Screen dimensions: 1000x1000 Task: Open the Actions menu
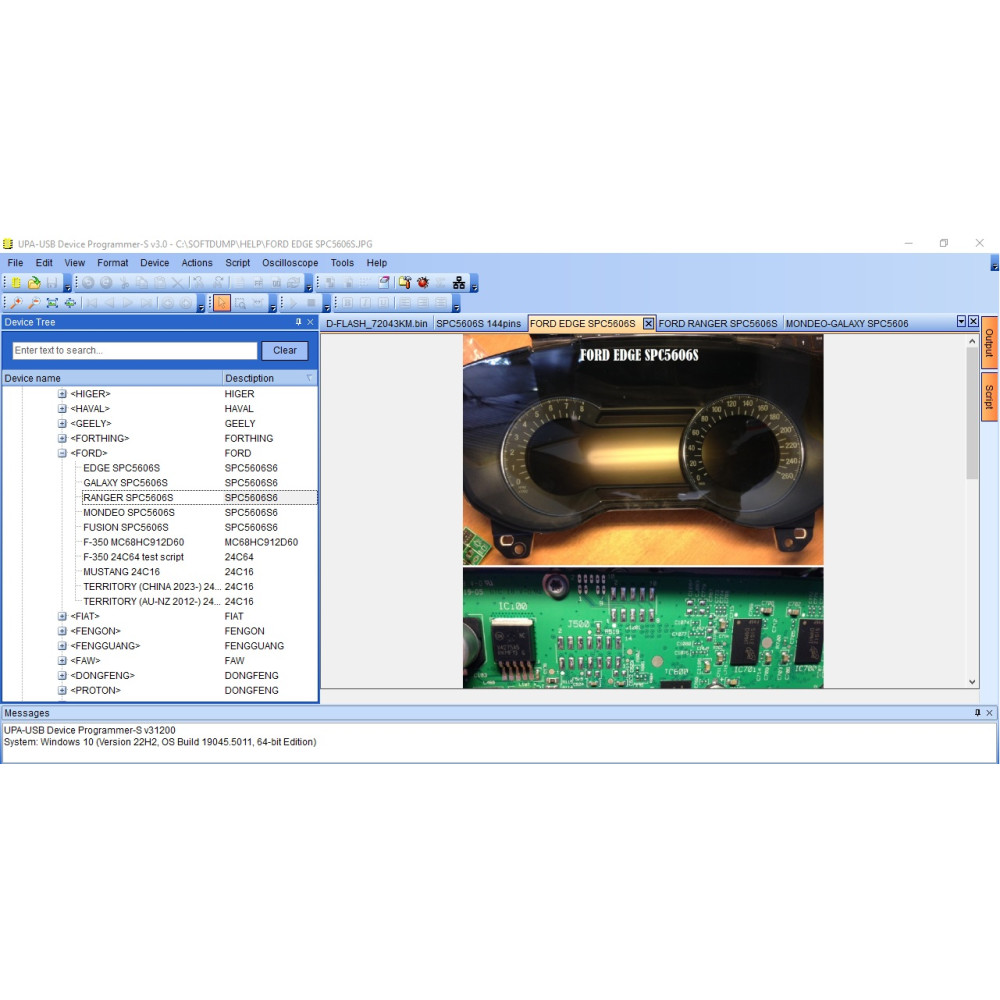click(196, 263)
